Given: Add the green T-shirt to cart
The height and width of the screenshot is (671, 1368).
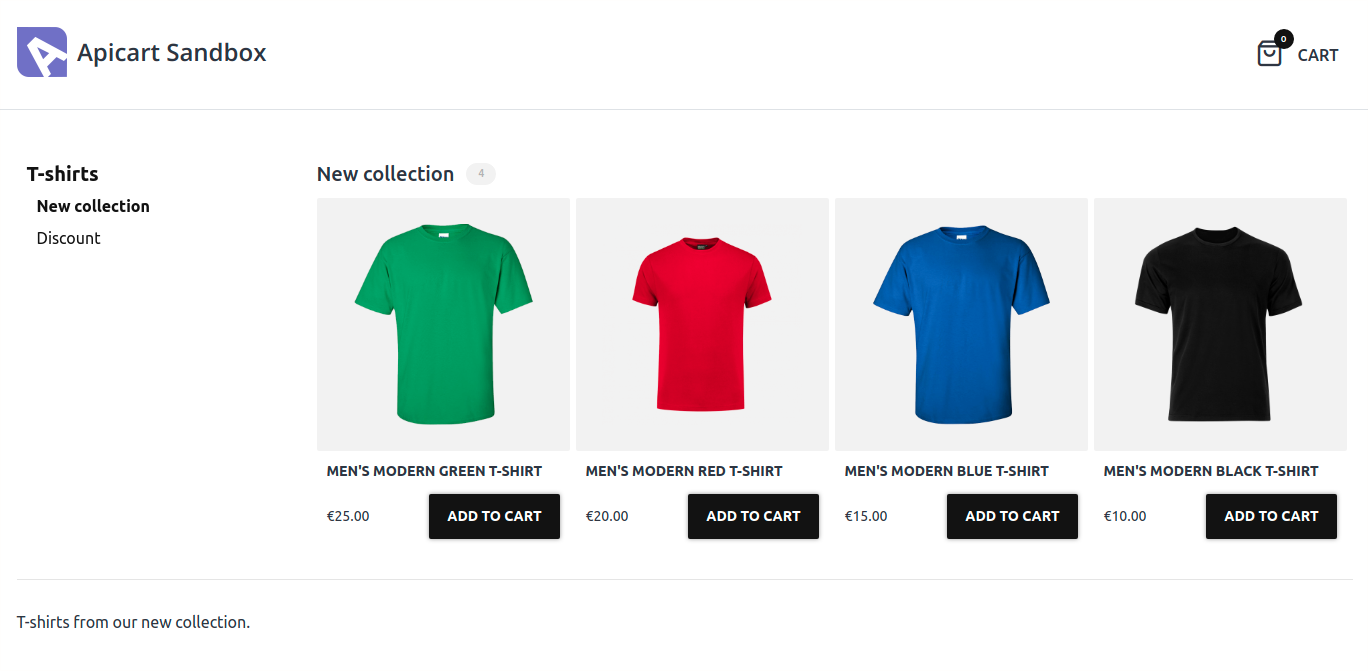Looking at the screenshot, I should pos(494,516).
